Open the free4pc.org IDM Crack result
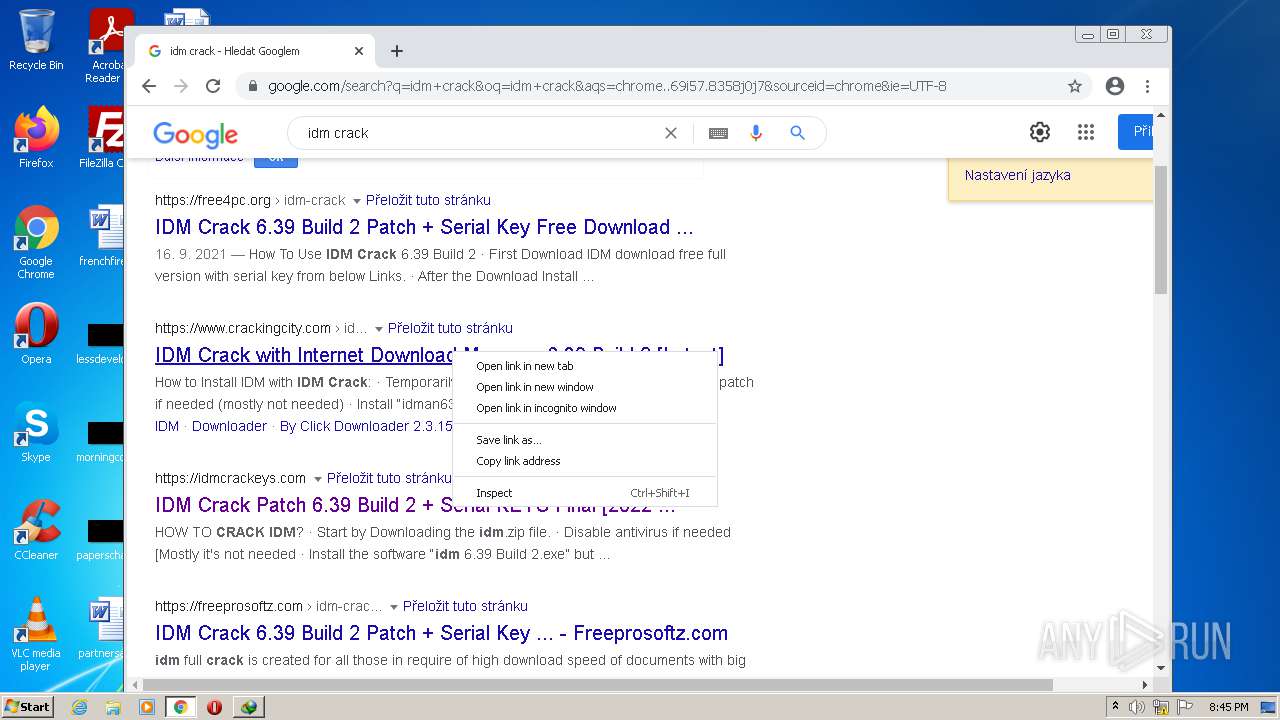 tap(424, 227)
